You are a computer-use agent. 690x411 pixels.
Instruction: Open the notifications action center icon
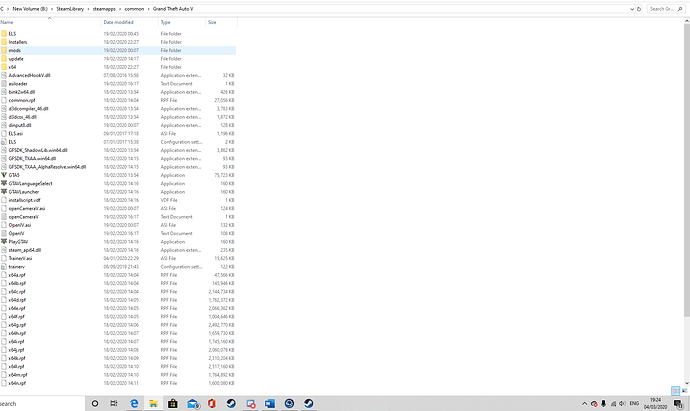click(678, 404)
